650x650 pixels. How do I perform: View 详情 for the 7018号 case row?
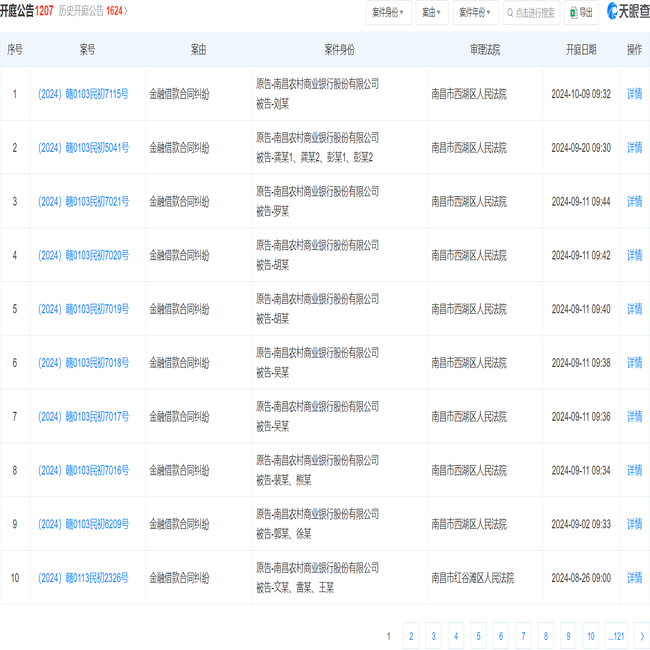pyautogui.click(x=634, y=363)
